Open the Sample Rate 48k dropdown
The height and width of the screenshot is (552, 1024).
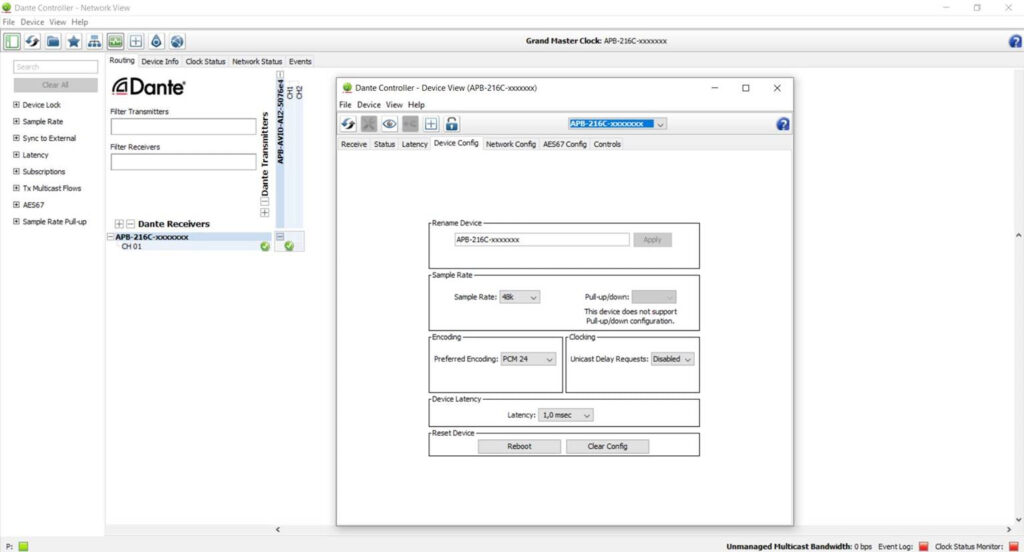coord(519,297)
